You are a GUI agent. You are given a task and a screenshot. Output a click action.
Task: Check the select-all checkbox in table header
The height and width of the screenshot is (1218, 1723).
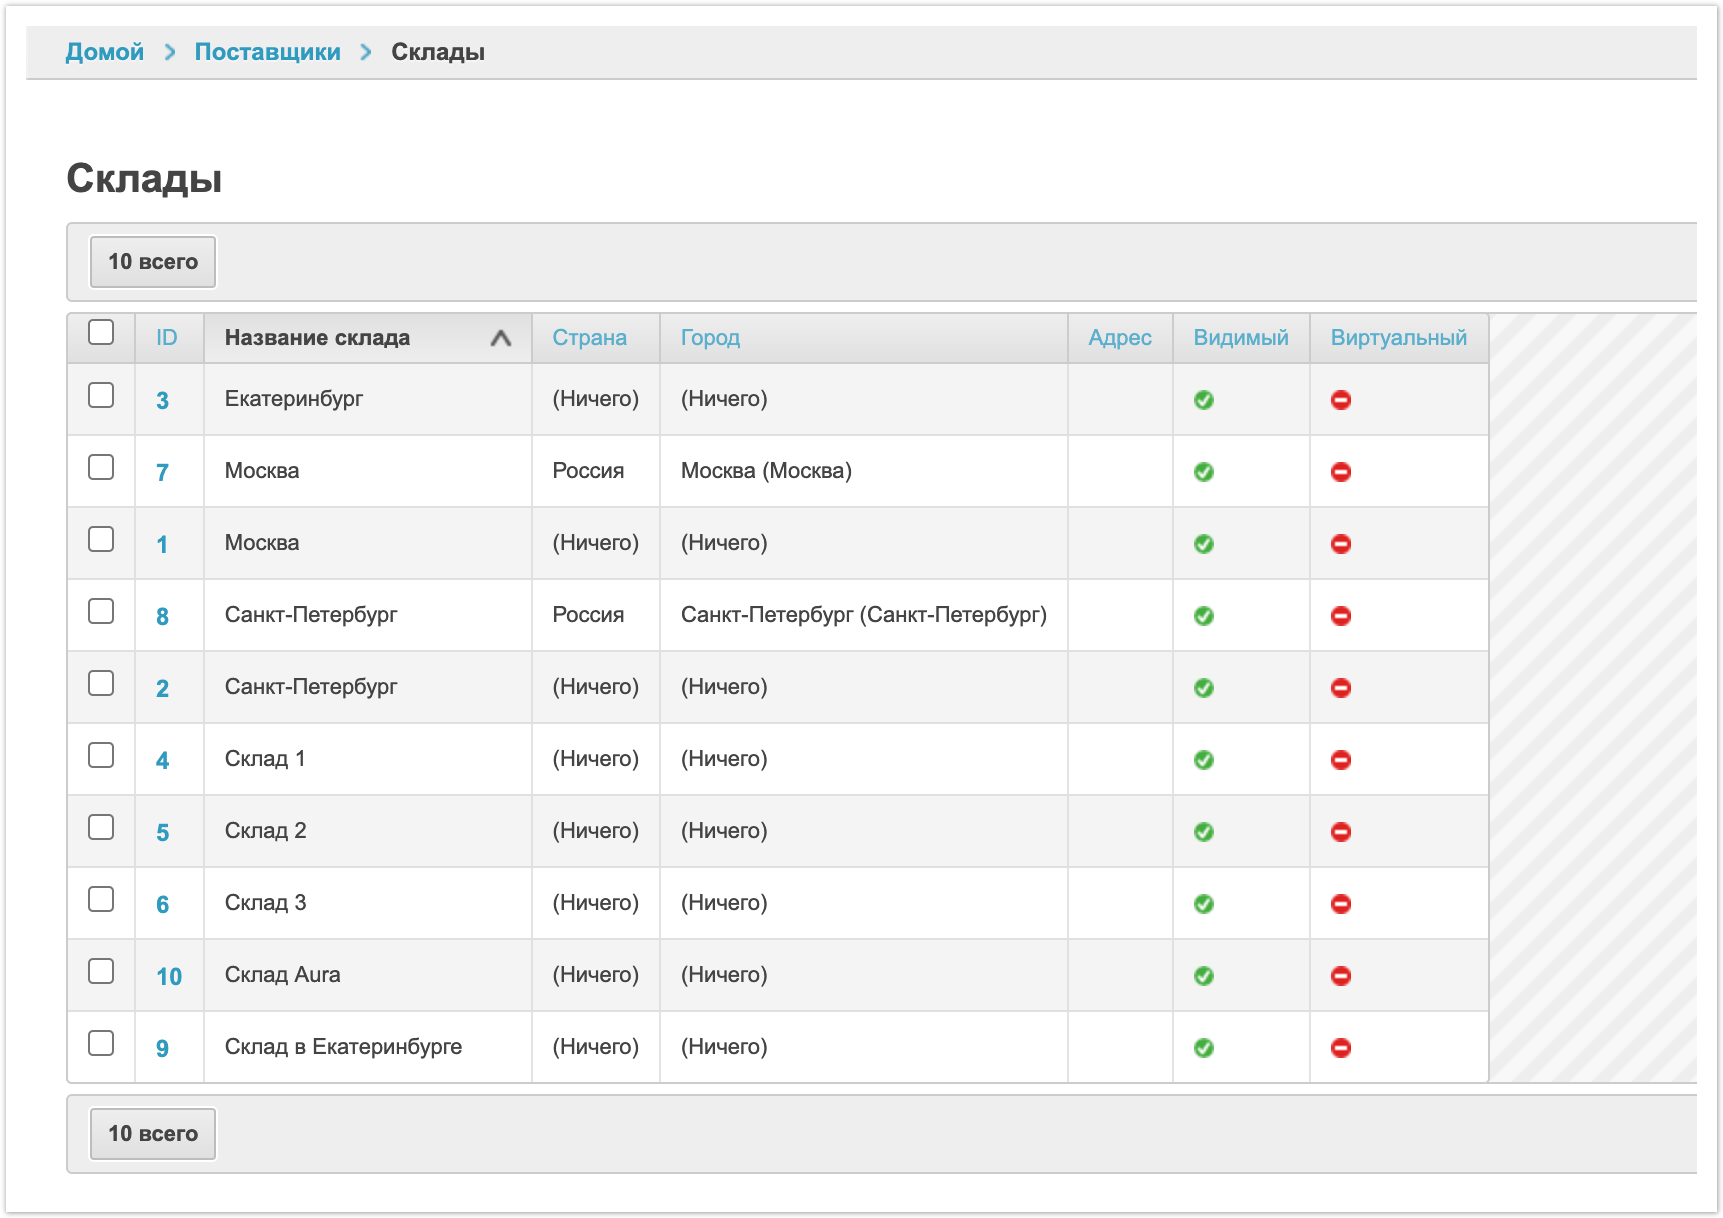101,332
